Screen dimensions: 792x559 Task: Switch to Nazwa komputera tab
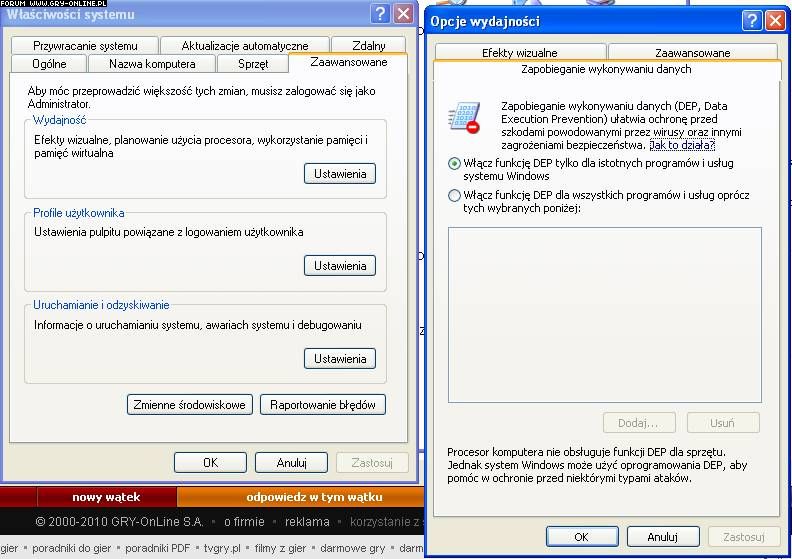click(x=154, y=64)
